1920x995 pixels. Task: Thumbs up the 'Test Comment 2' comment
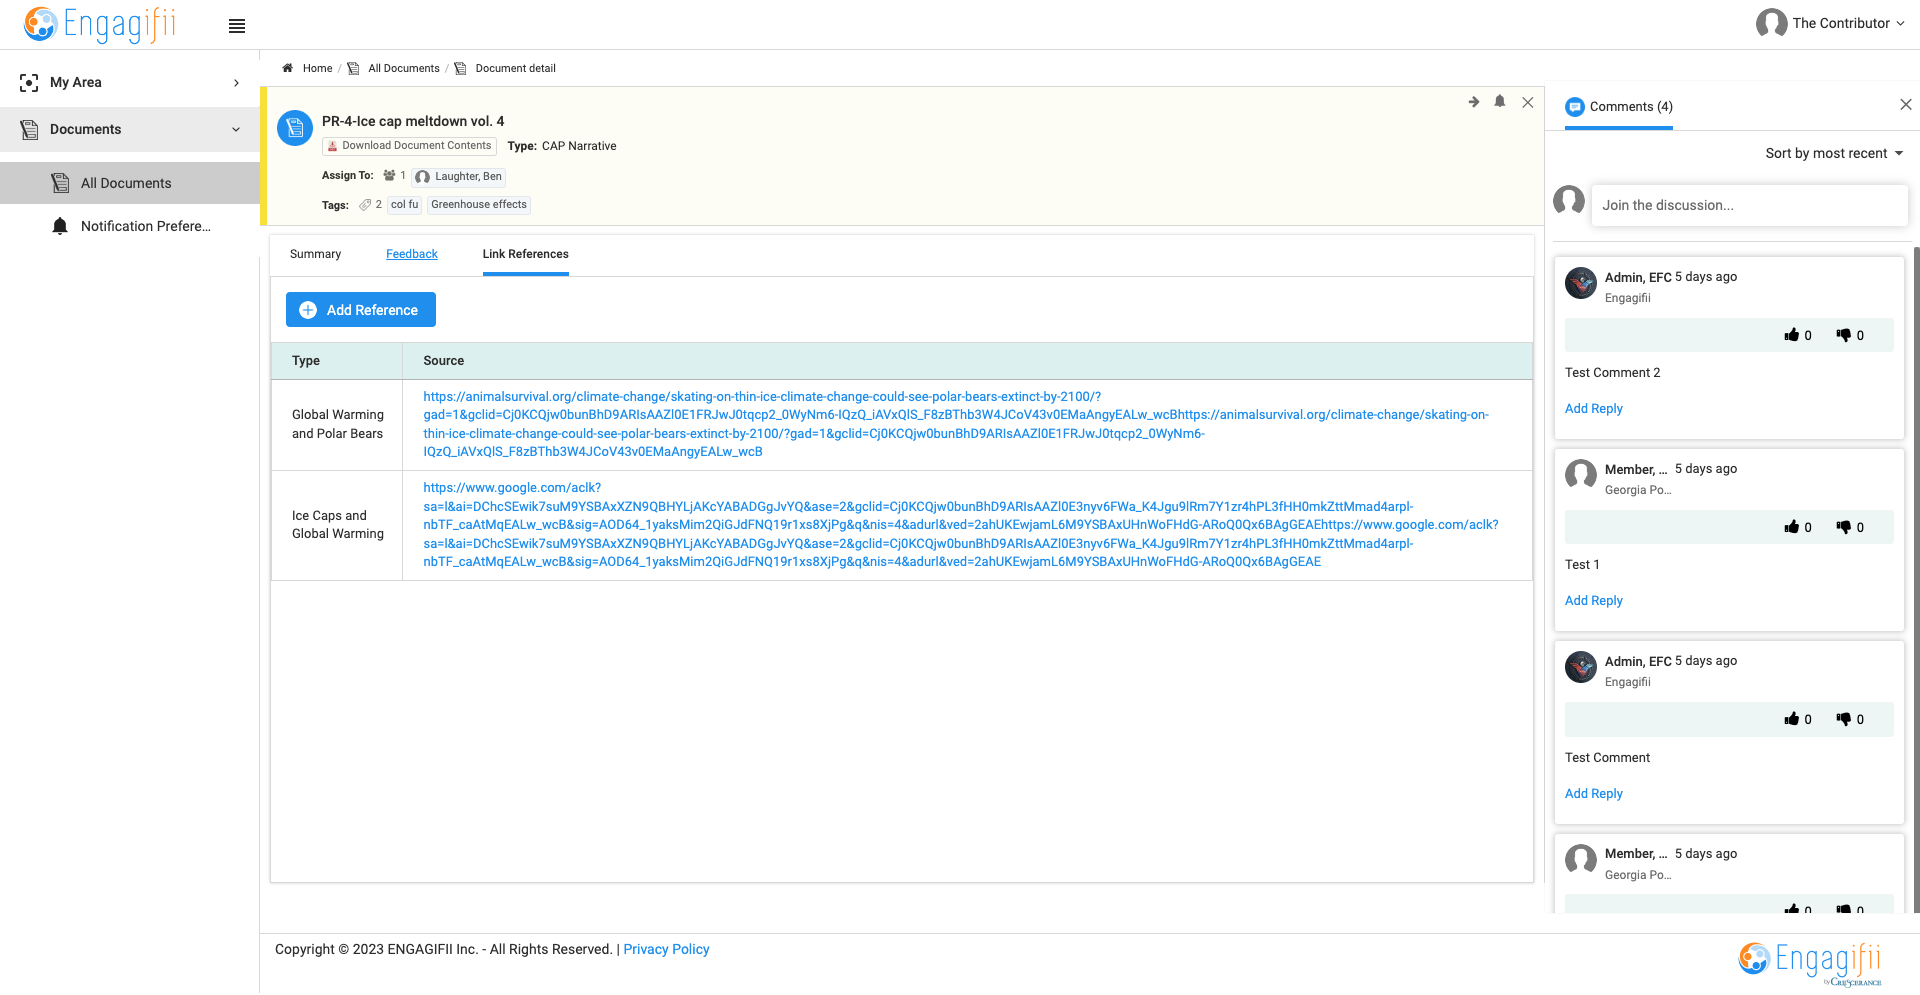tap(1792, 335)
